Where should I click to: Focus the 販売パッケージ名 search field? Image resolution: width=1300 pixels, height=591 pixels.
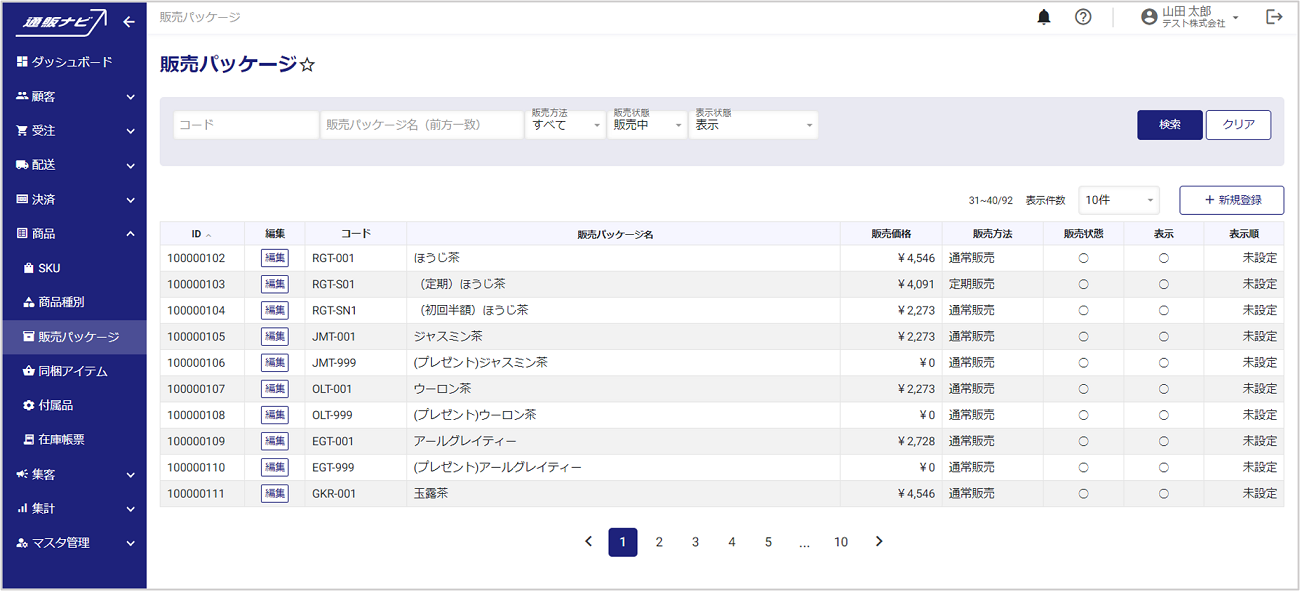[x=421, y=125]
